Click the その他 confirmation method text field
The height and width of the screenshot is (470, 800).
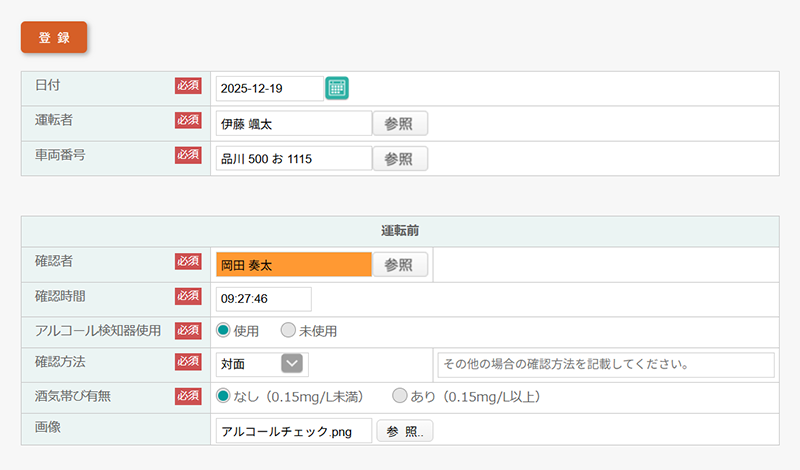click(605, 365)
